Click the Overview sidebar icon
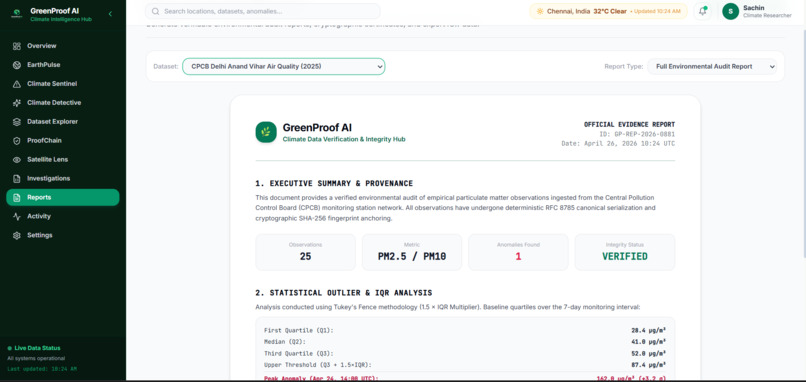806x382 pixels. coord(17,46)
